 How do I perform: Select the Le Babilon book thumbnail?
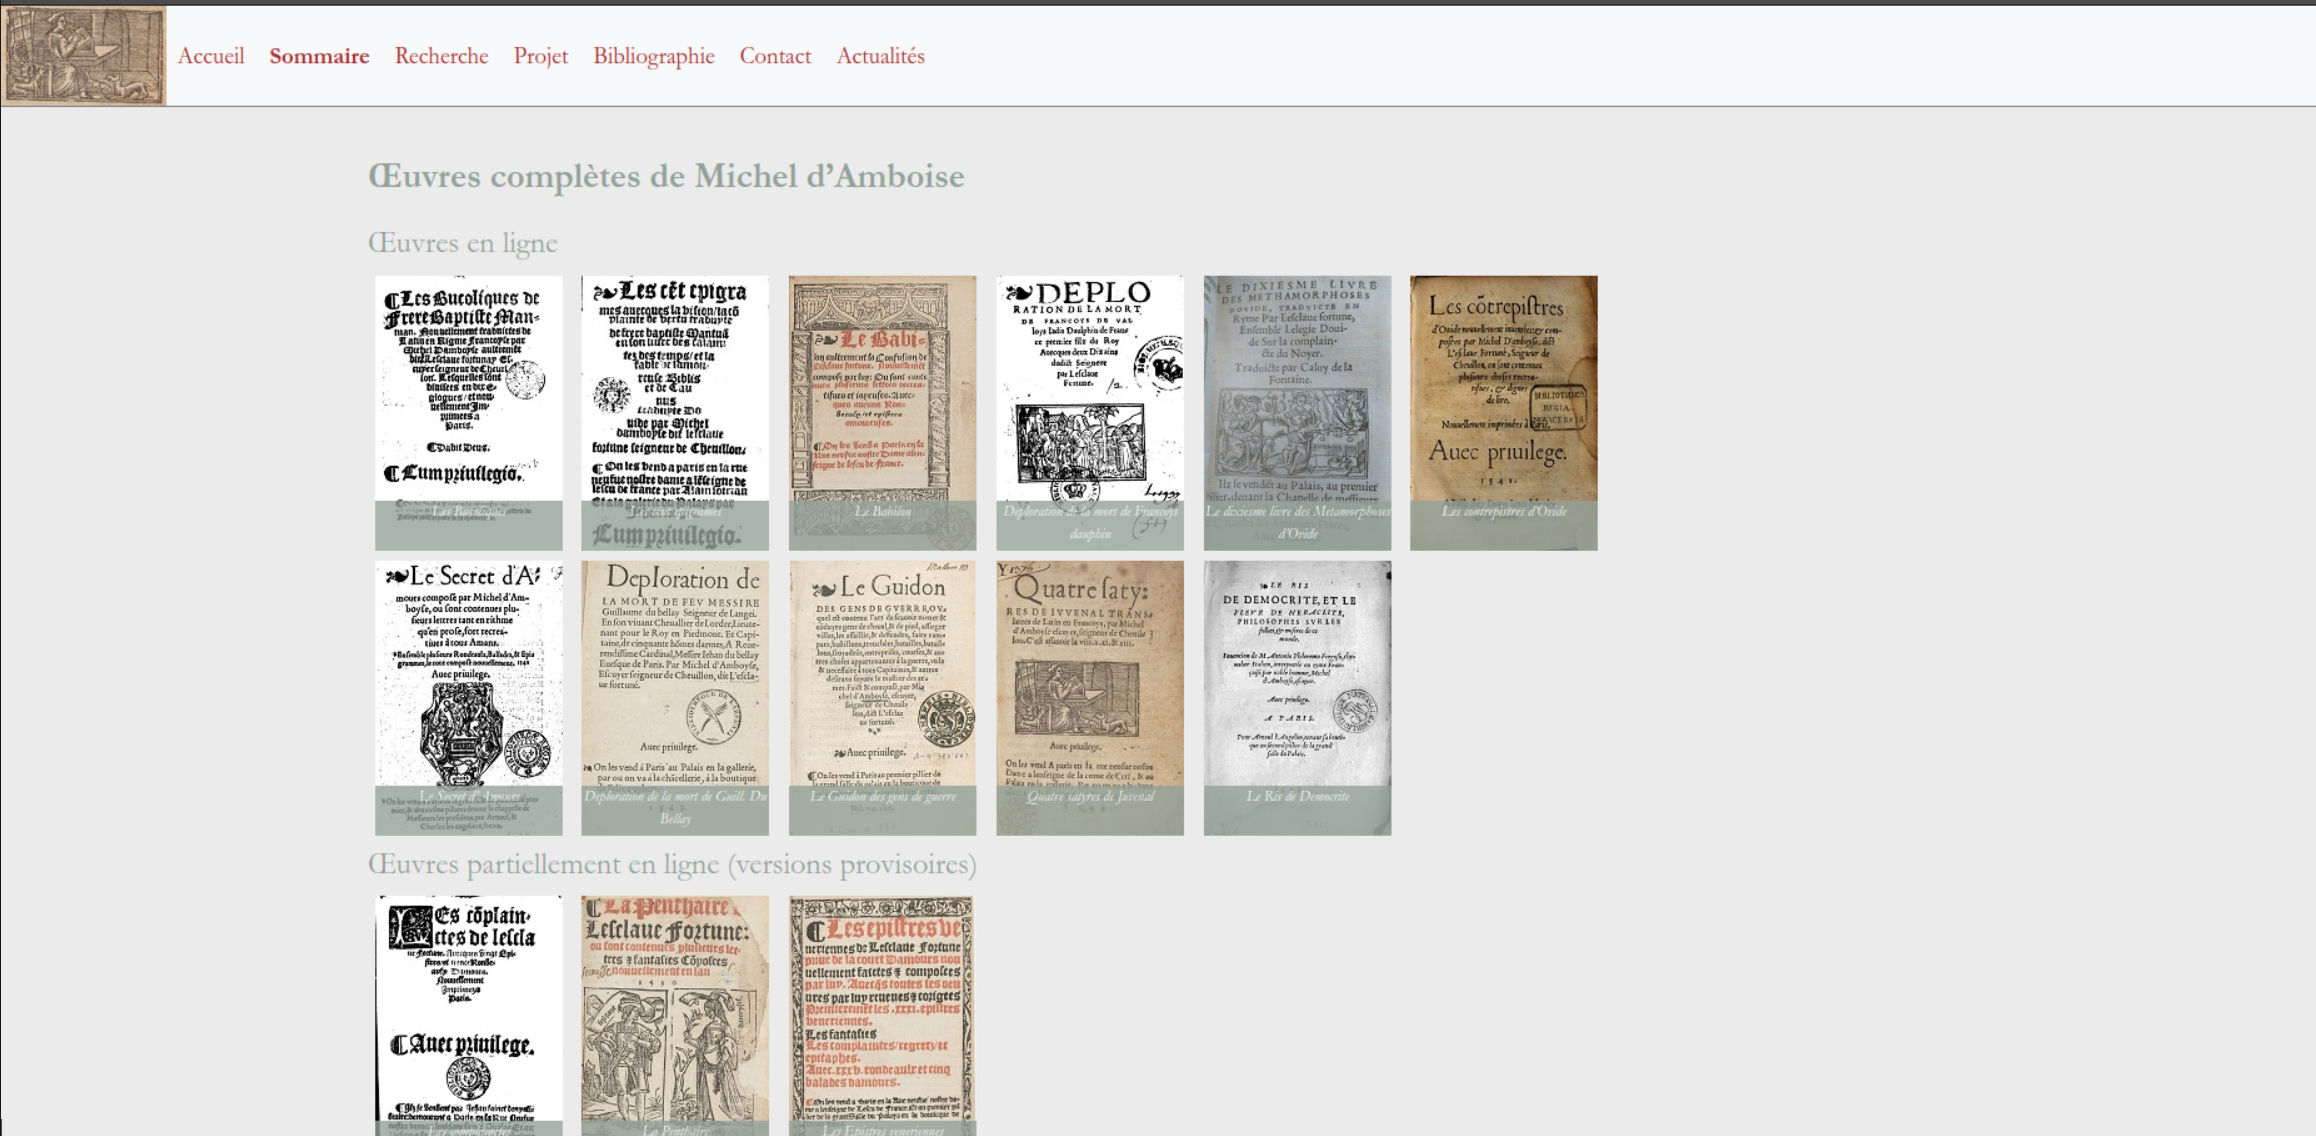click(882, 413)
